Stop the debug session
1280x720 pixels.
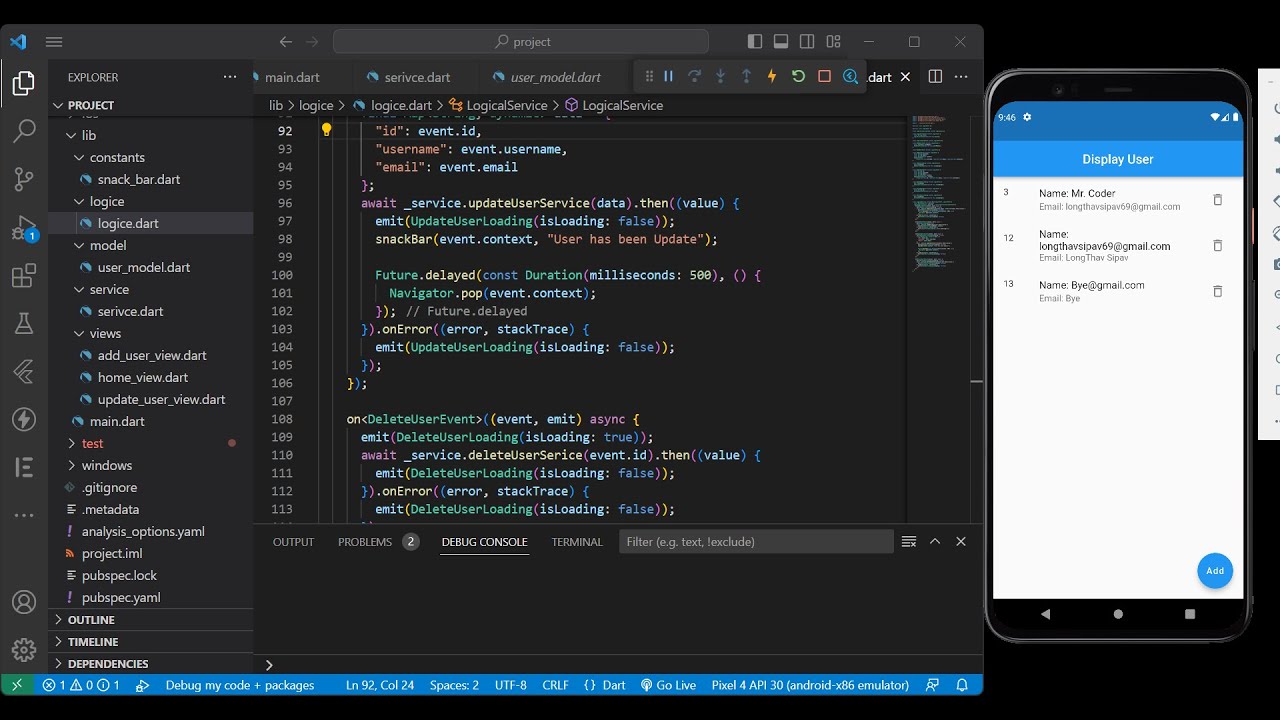click(824, 76)
